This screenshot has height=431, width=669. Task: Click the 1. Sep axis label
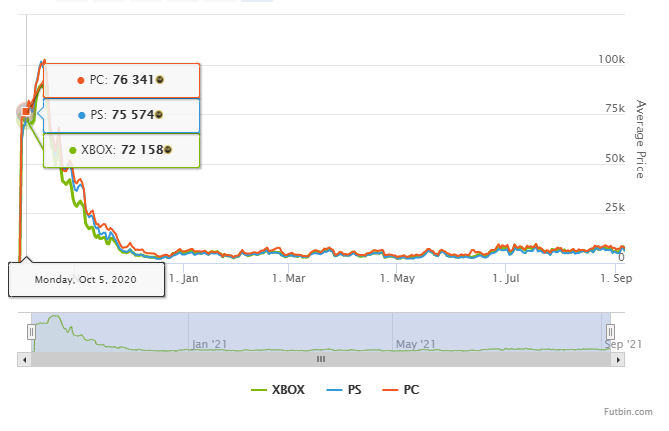[x=616, y=278]
